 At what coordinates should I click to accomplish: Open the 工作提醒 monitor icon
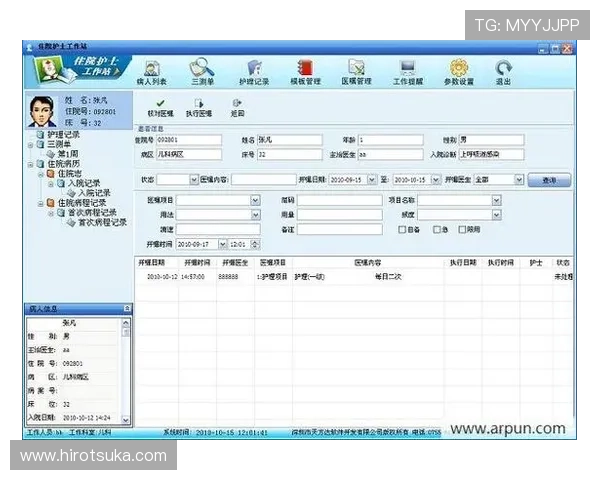(408, 72)
